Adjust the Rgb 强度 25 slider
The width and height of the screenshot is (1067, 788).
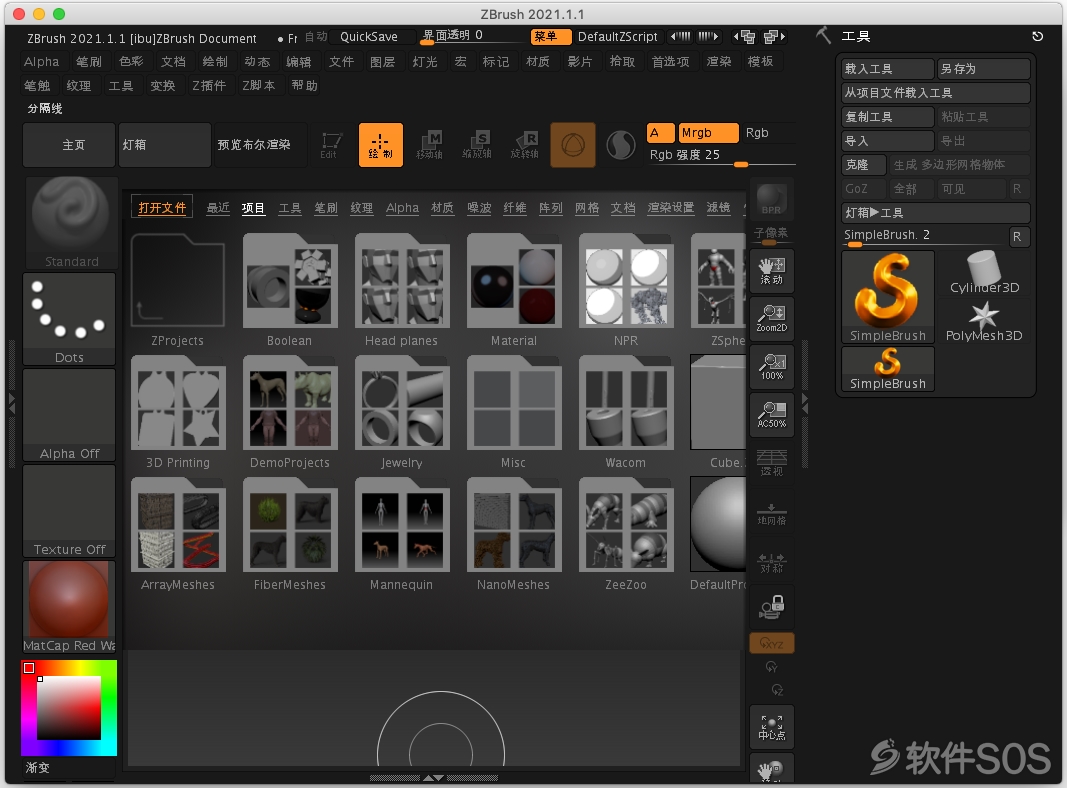[721, 156]
